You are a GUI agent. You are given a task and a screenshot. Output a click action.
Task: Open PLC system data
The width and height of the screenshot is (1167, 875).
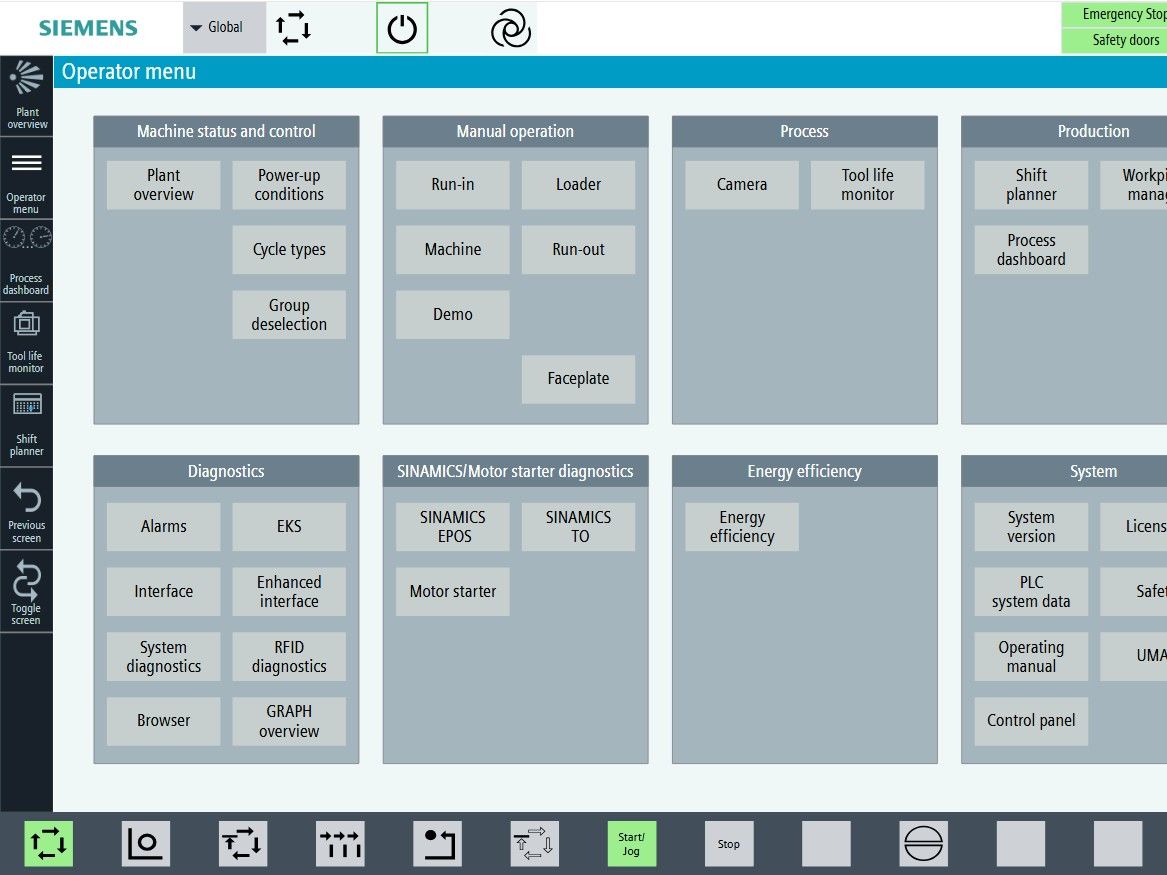pyautogui.click(x=1032, y=592)
